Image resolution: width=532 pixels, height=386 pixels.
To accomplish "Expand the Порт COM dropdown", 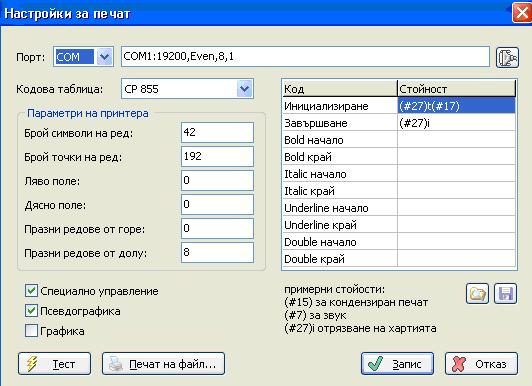I will (104, 57).
